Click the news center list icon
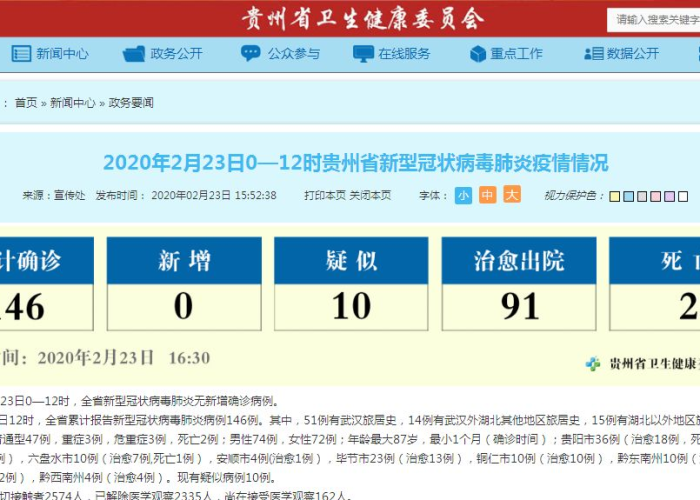The height and width of the screenshot is (500, 700). (x=21, y=54)
